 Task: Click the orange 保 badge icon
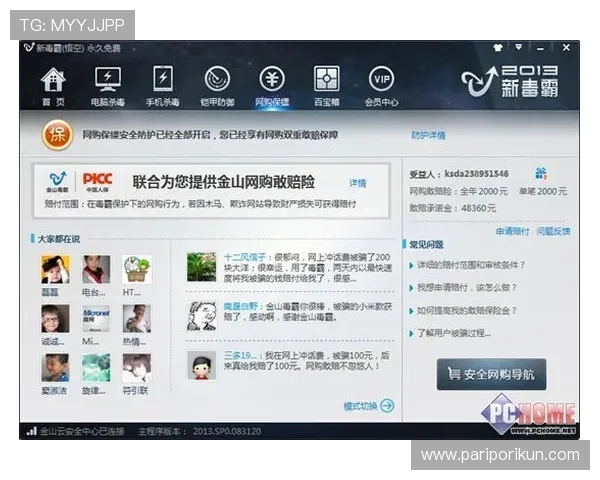pos(57,135)
